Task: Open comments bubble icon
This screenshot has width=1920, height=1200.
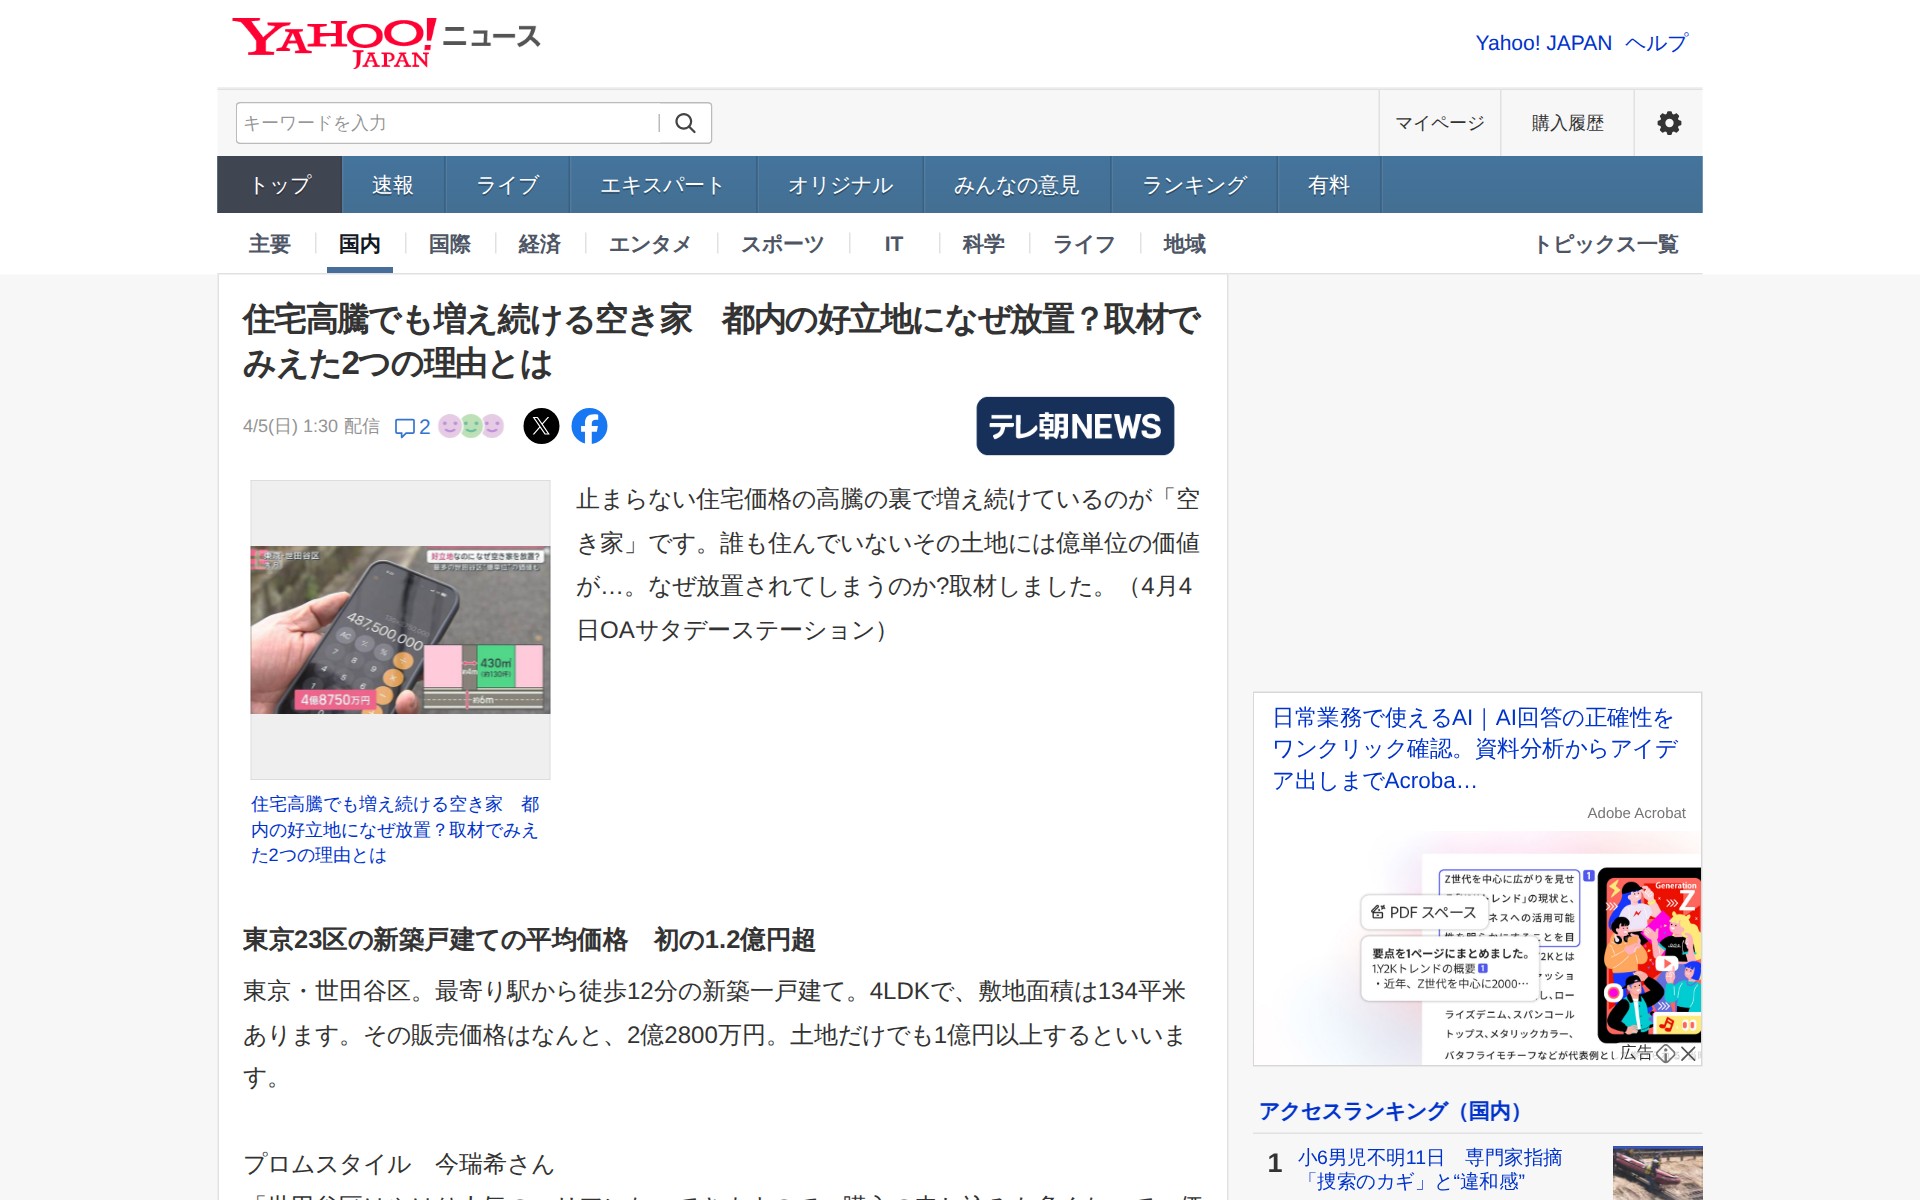Action: pos(405,427)
